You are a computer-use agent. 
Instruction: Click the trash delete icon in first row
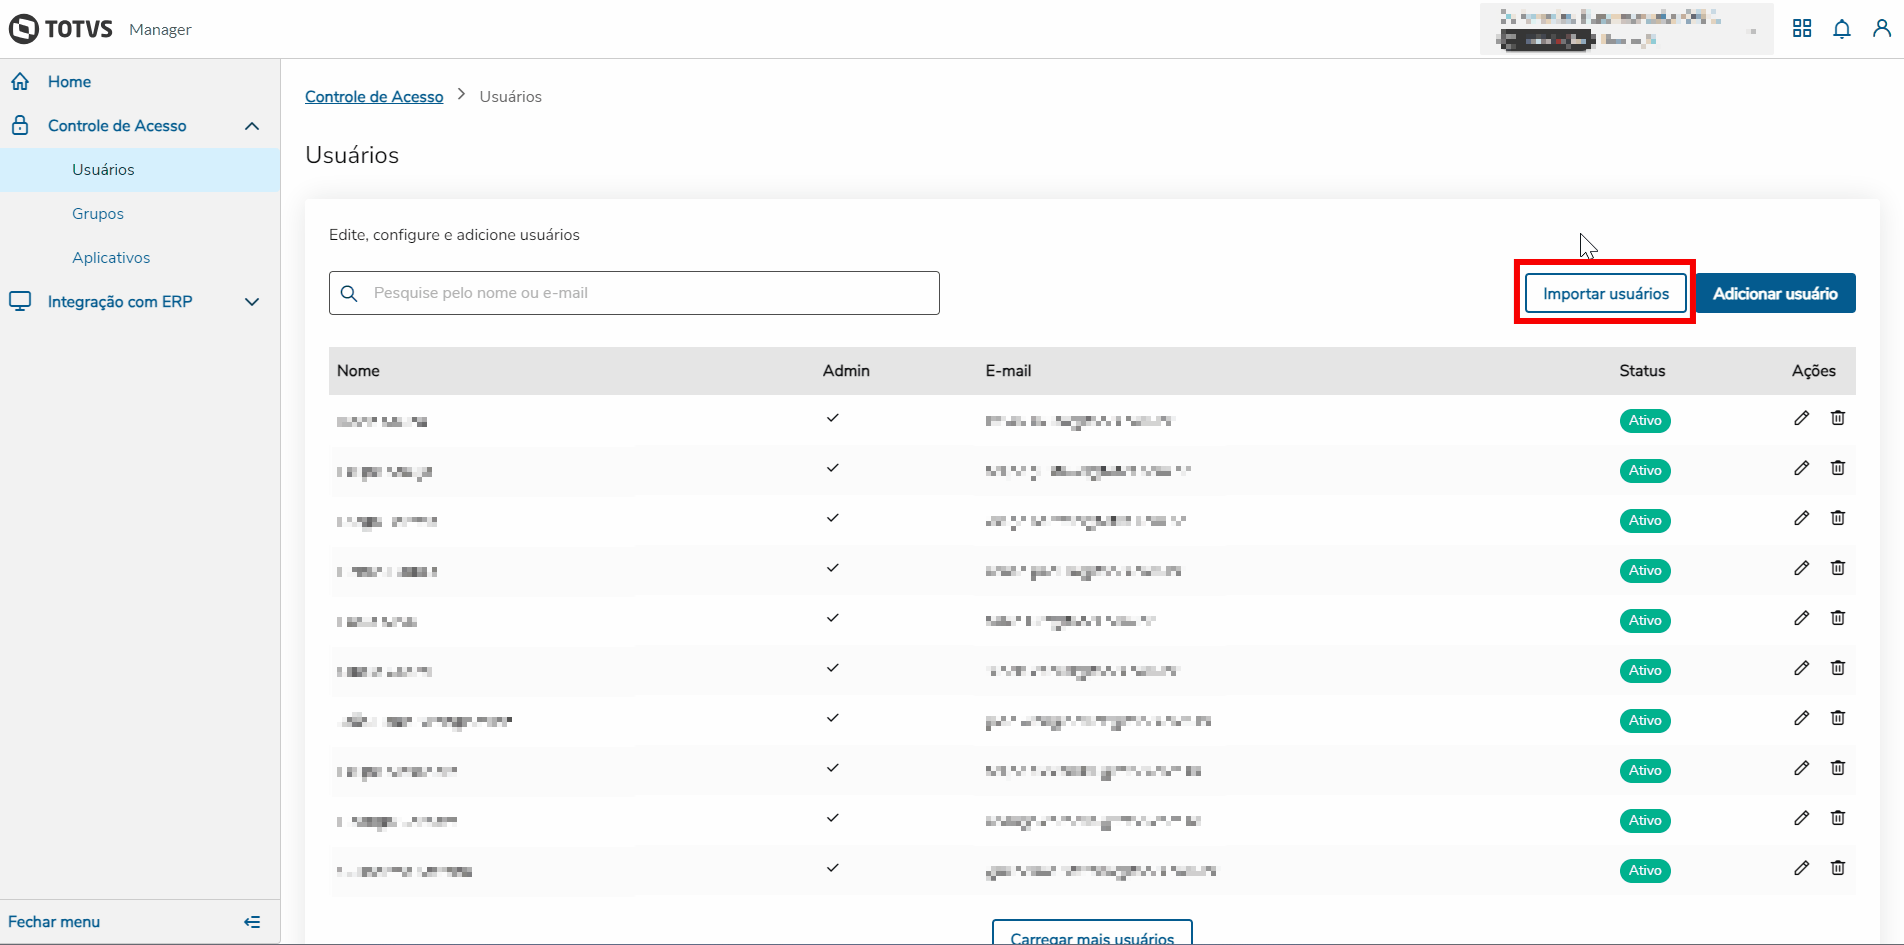coord(1838,418)
